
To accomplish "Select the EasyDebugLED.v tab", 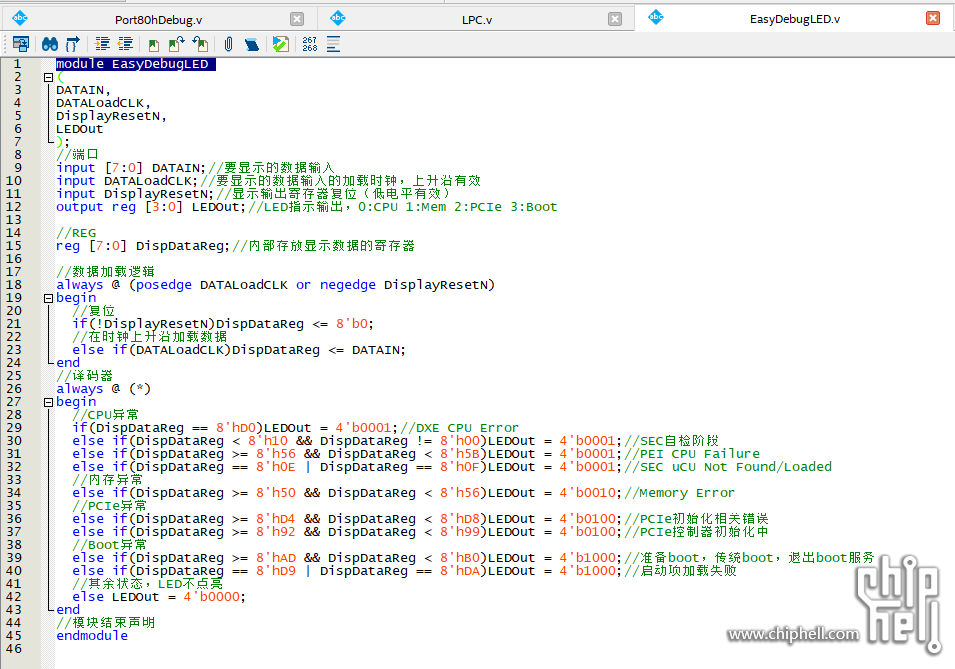I will point(794,19).
